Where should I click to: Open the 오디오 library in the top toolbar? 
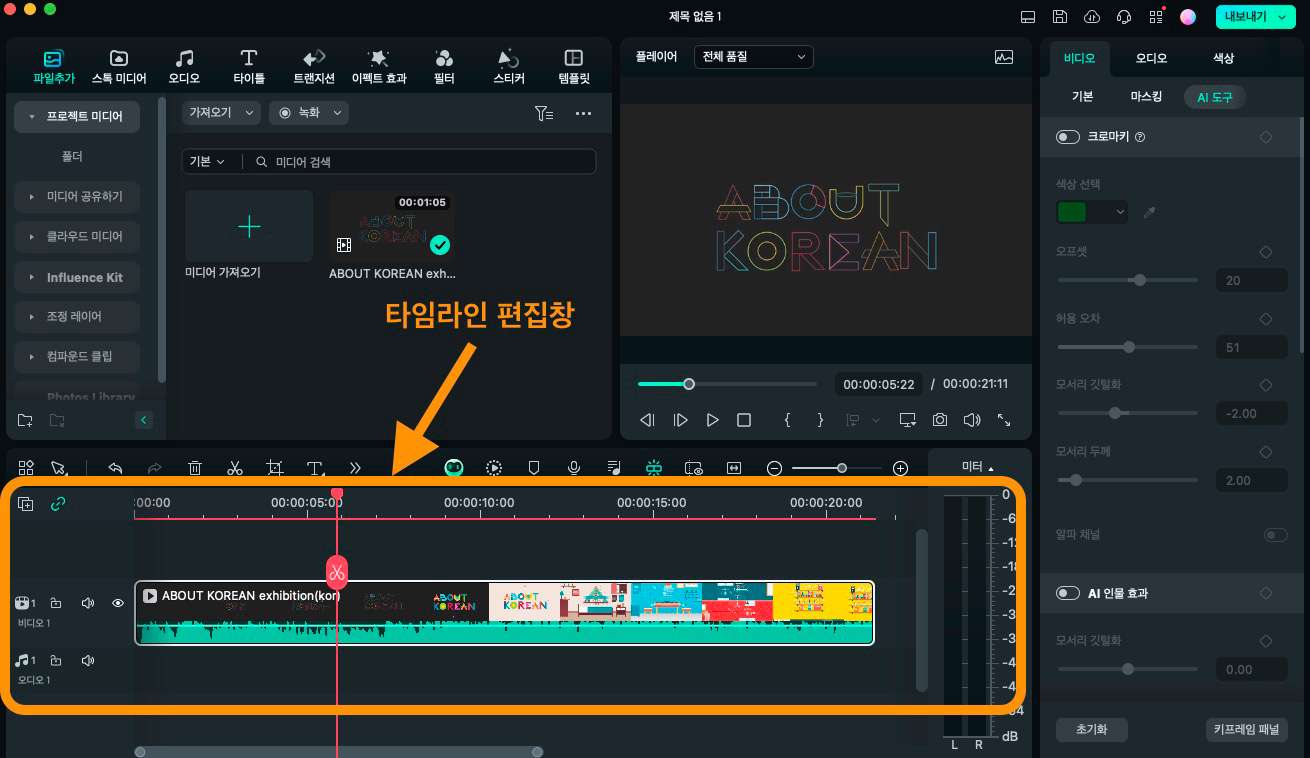(184, 66)
